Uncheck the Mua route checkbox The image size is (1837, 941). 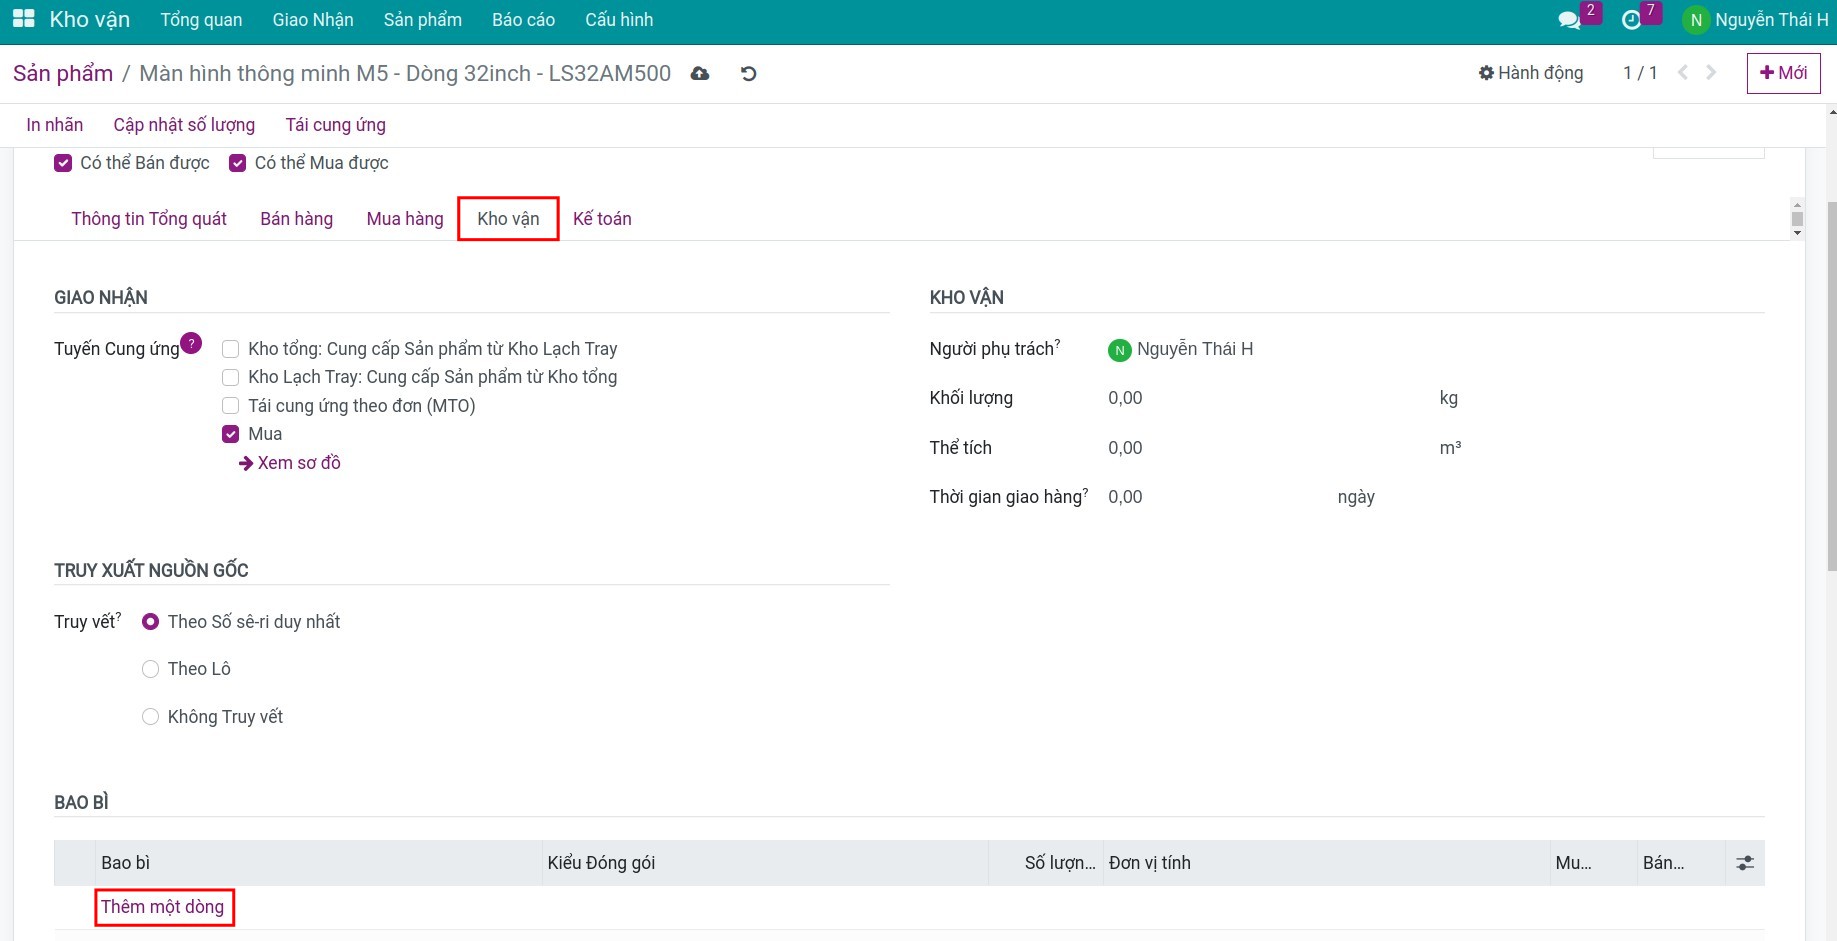[x=231, y=434]
